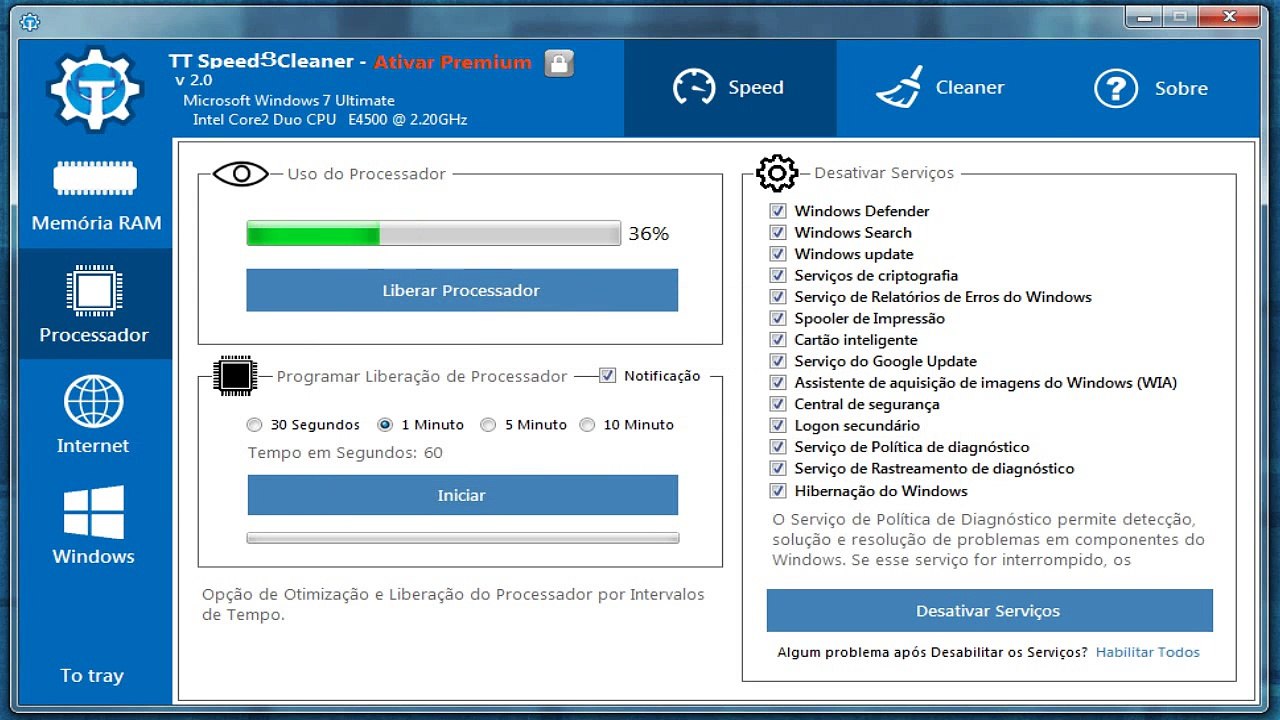Screen dimensions: 1280x720
Task: Switch to the Cleaner tab
Action: [941, 88]
